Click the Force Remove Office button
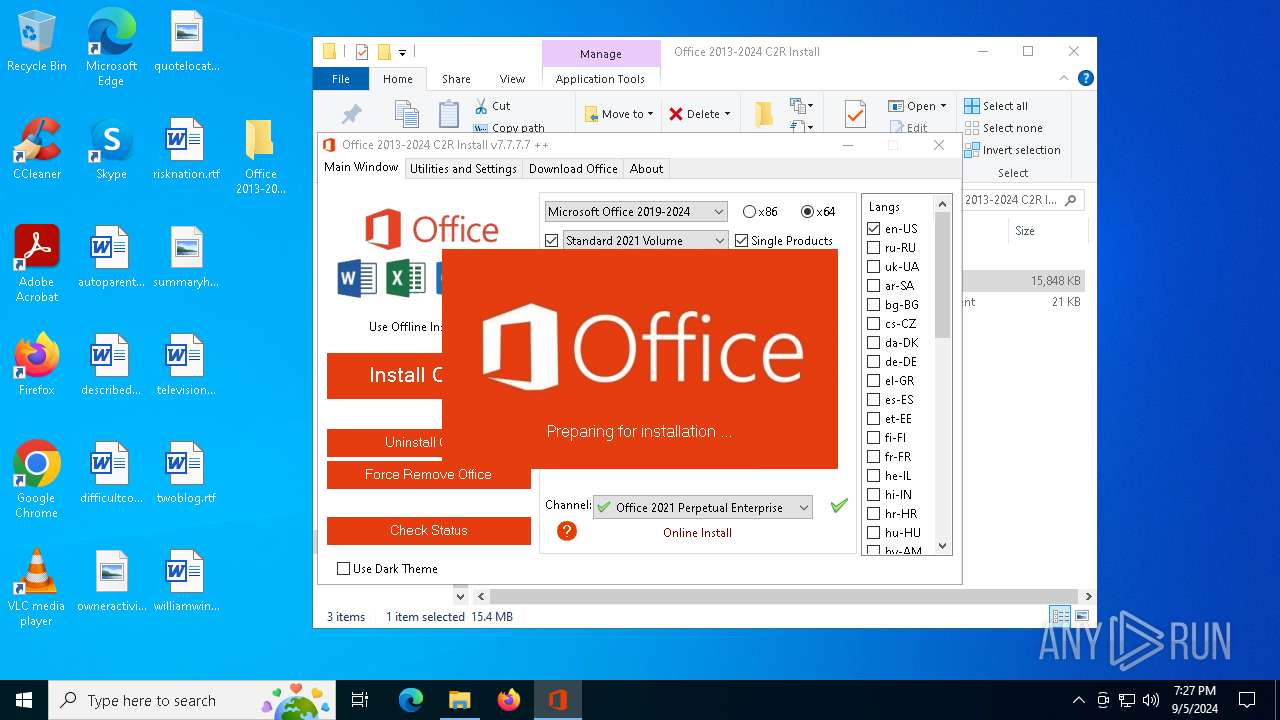The width and height of the screenshot is (1280, 720). coord(428,474)
